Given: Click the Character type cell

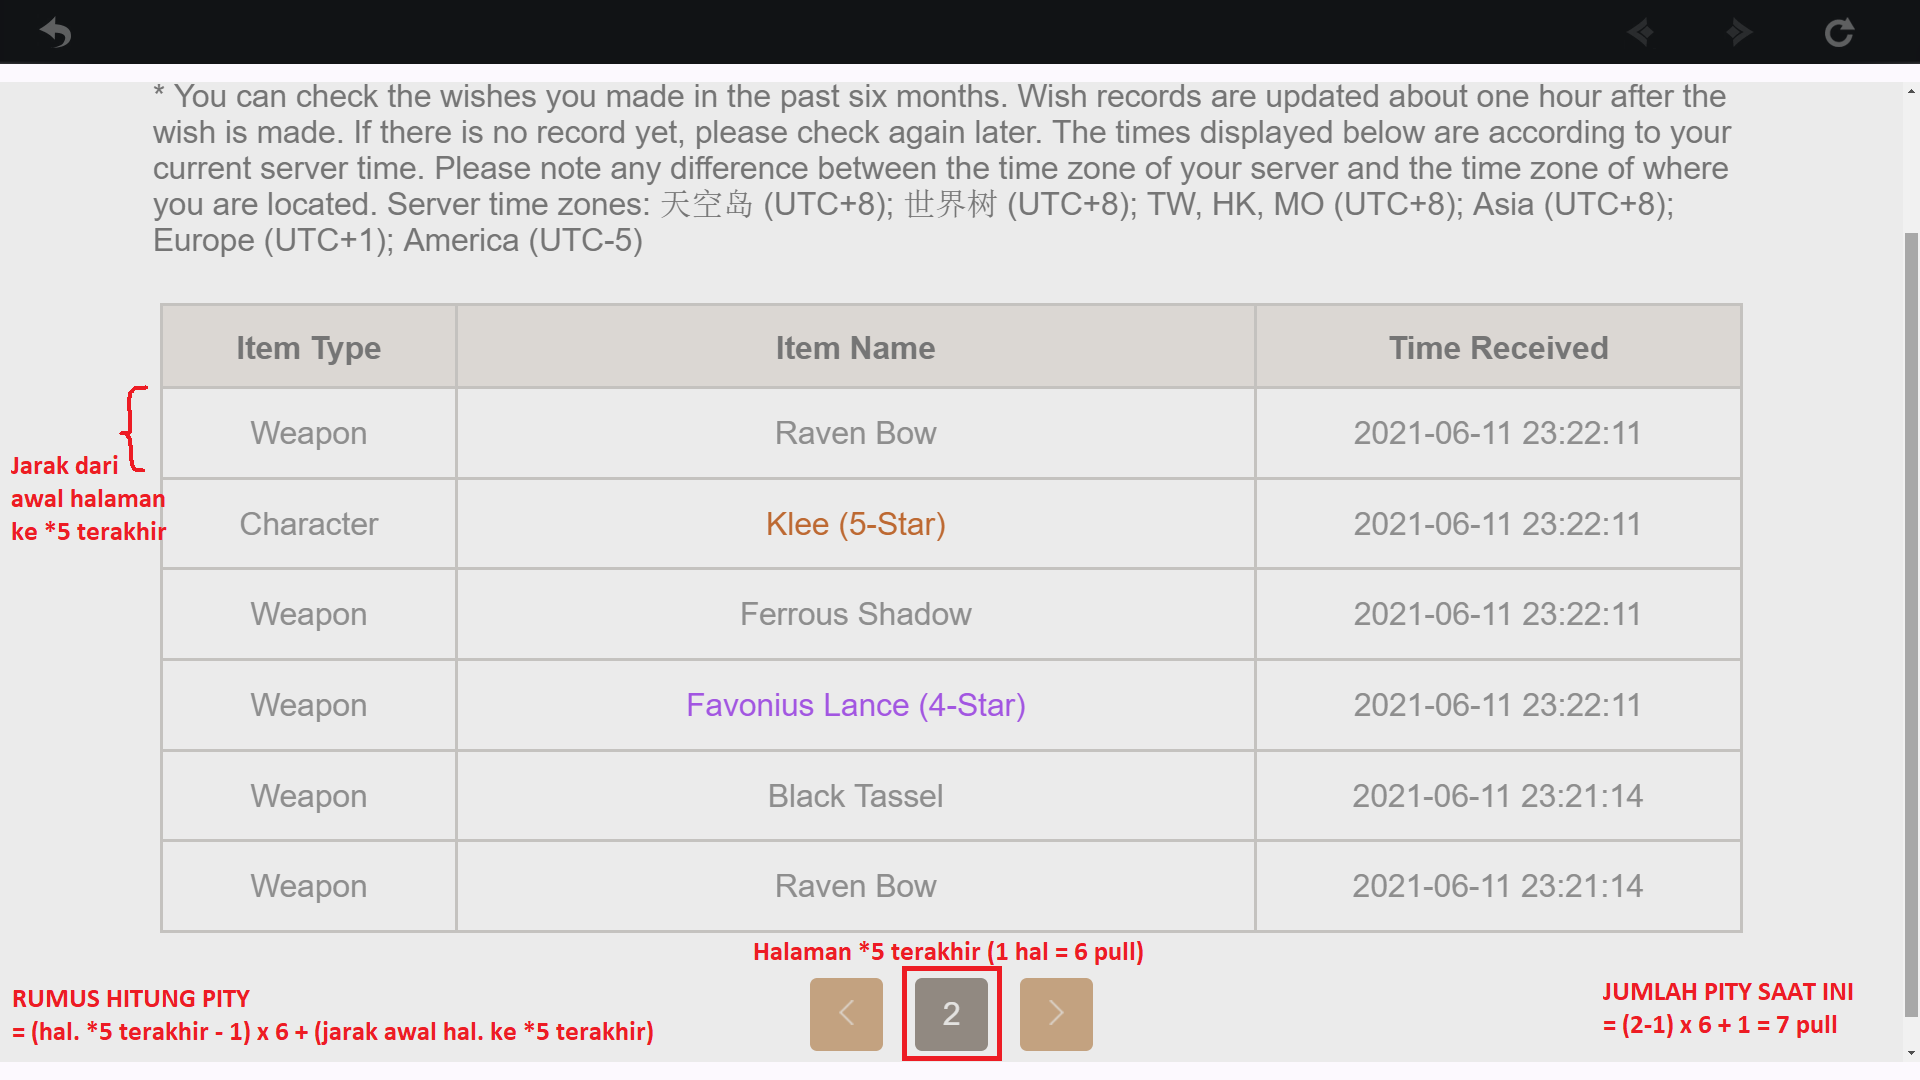Looking at the screenshot, I should point(308,524).
